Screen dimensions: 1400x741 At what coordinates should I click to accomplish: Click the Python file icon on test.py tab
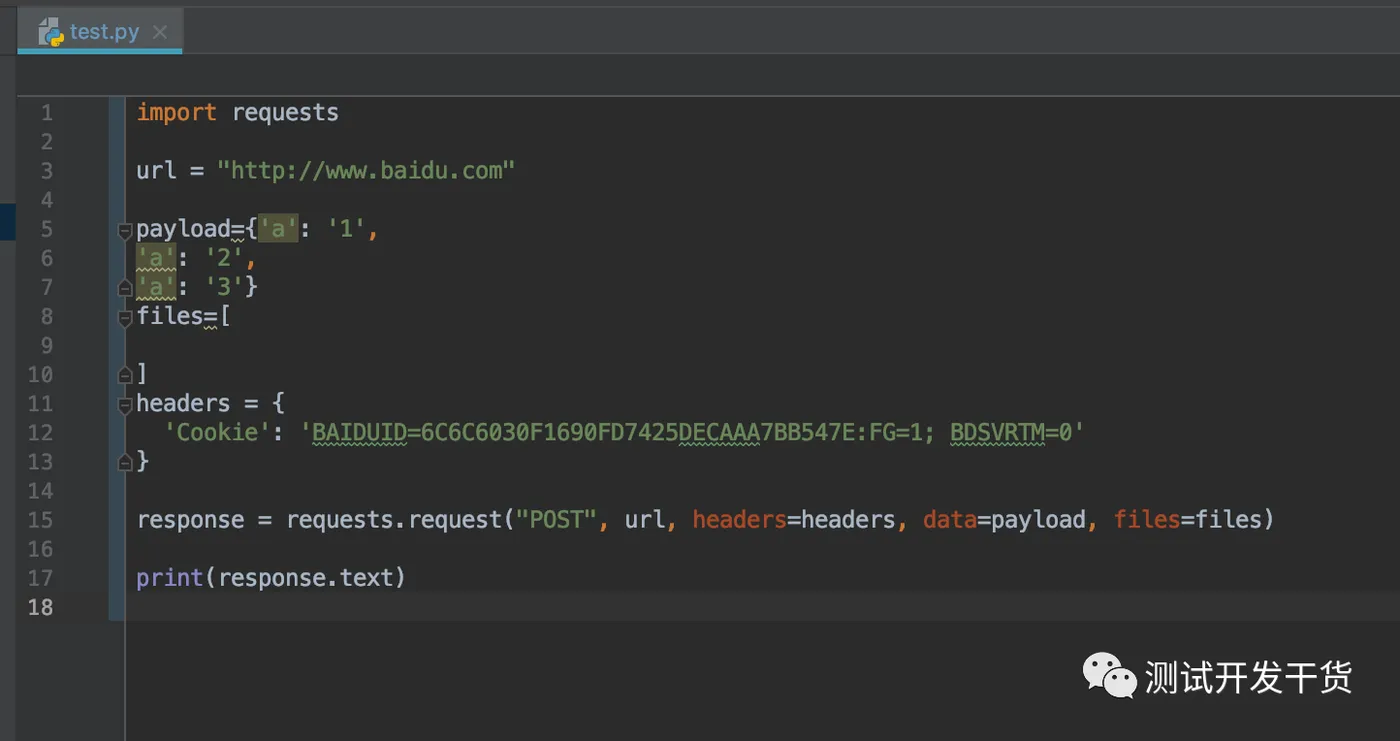tap(51, 32)
